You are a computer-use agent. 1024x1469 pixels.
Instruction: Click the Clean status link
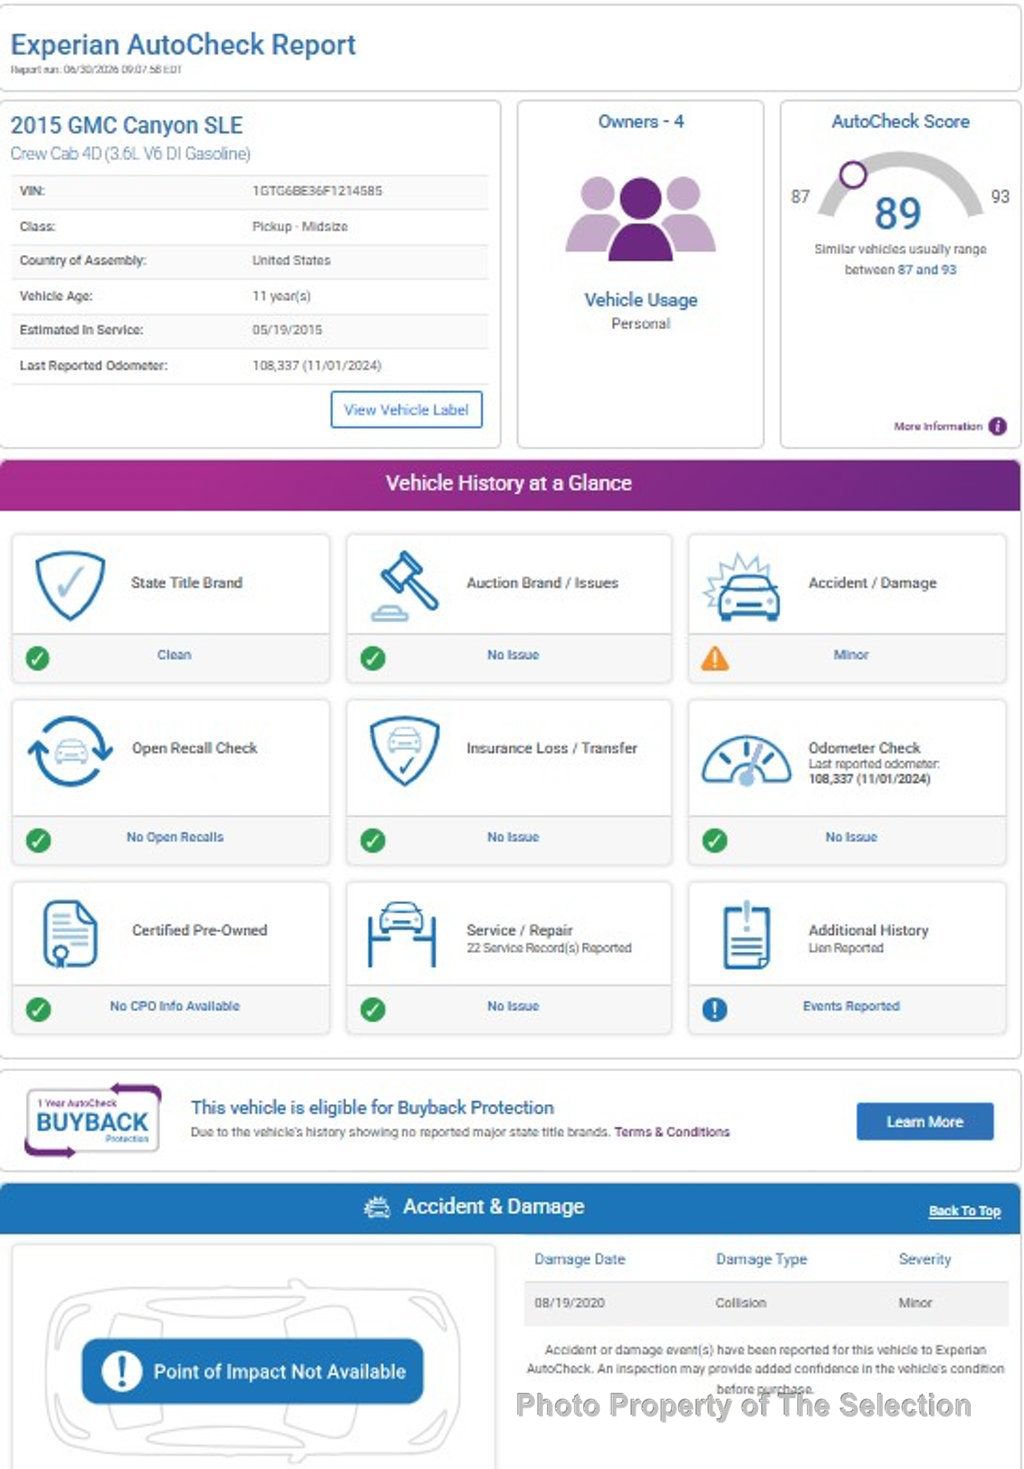174,655
